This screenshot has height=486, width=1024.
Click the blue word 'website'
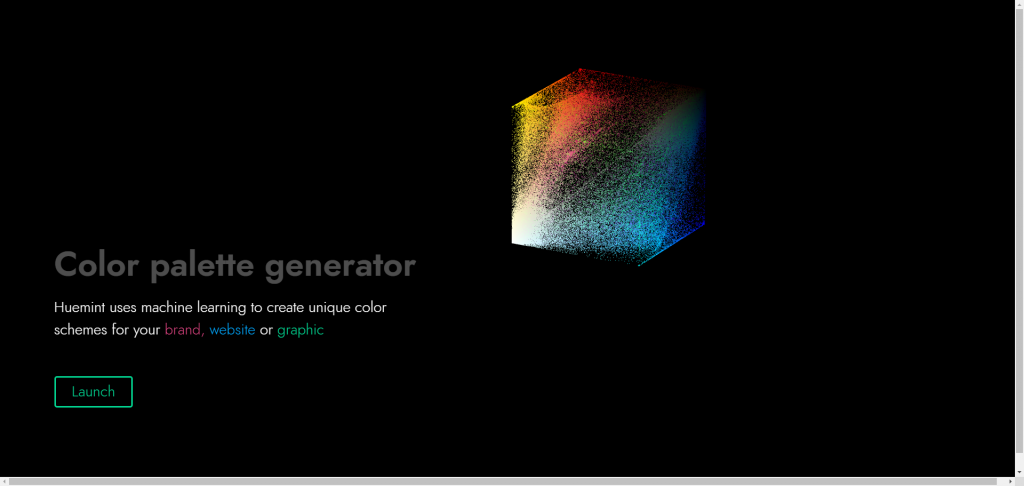[232, 330]
